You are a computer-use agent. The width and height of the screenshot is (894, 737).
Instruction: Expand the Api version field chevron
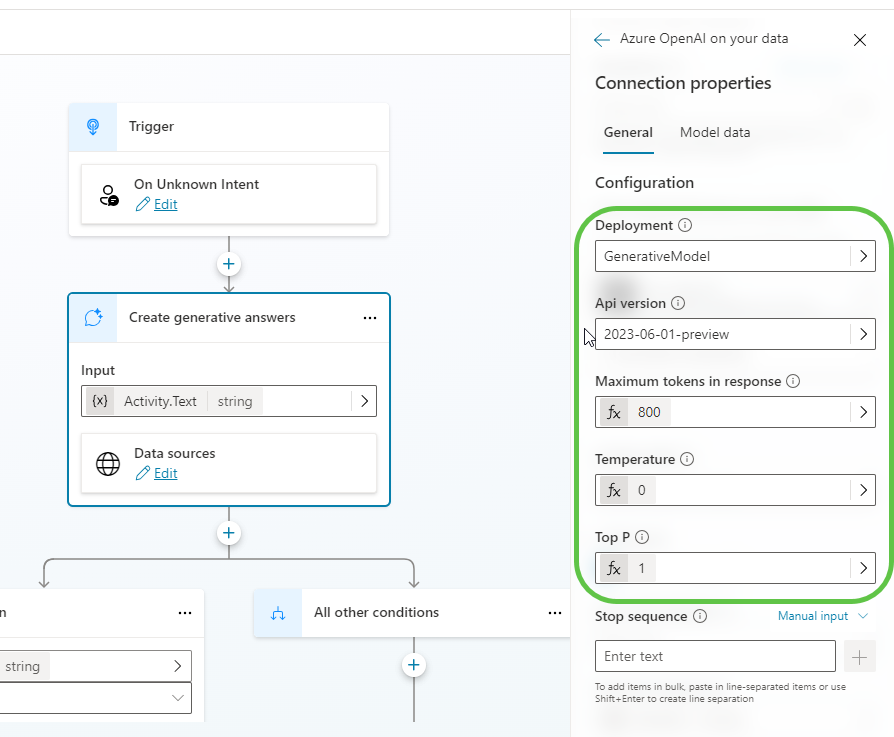(863, 334)
